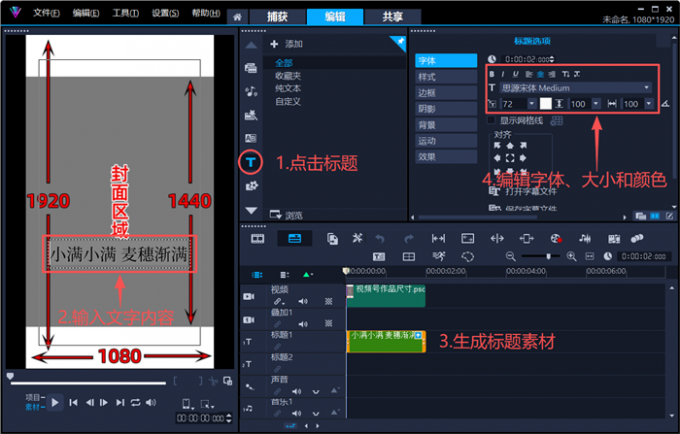
Task: Mute the 视频 track
Action: click(303, 301)
